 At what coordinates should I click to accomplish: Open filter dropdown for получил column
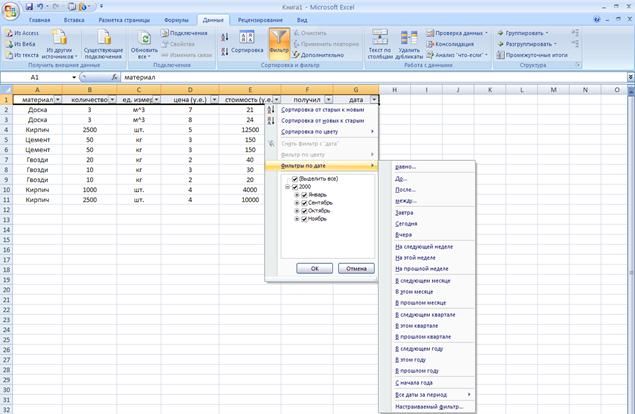(328, 100)
